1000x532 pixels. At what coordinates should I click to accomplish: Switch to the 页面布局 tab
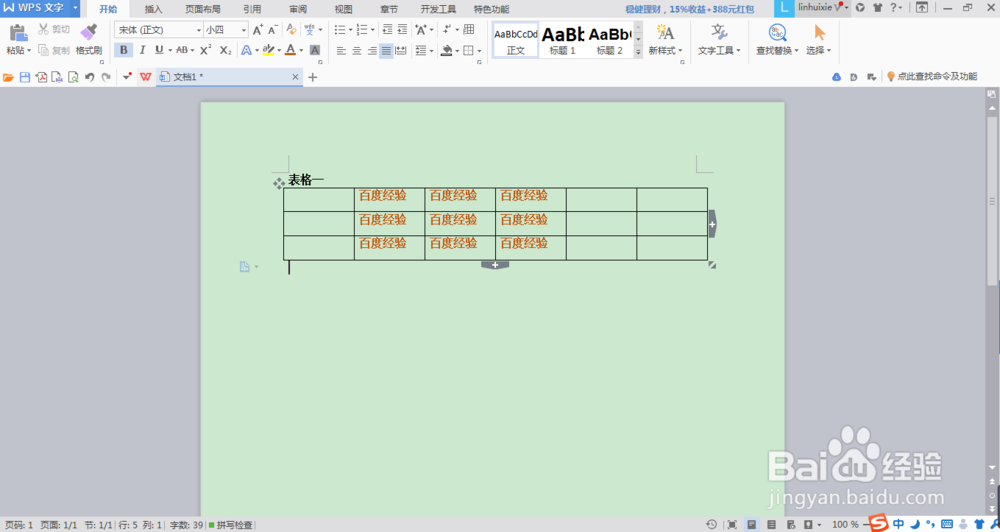coord(203,9)
